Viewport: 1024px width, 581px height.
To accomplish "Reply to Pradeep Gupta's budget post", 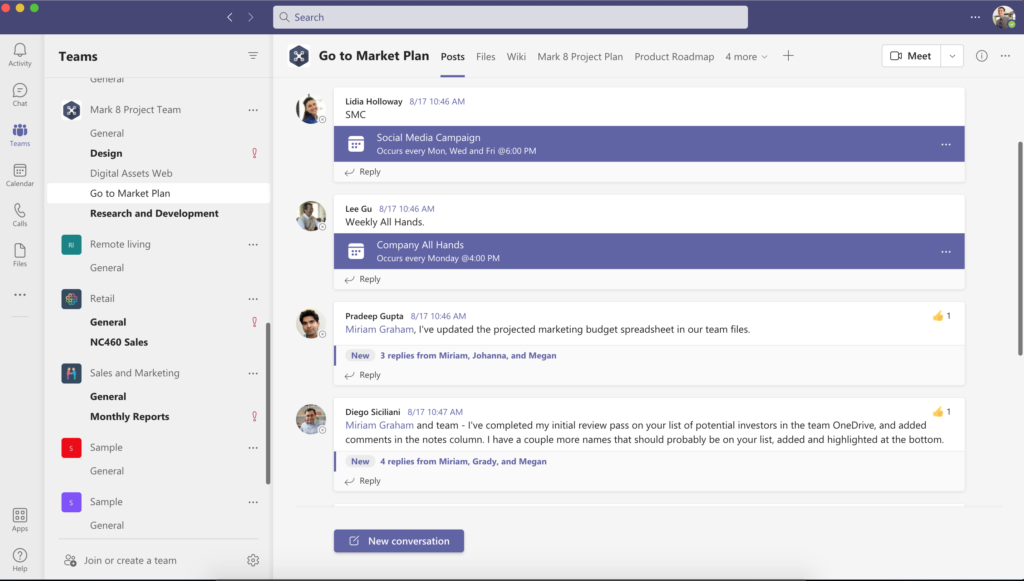I will pos(362,375).
